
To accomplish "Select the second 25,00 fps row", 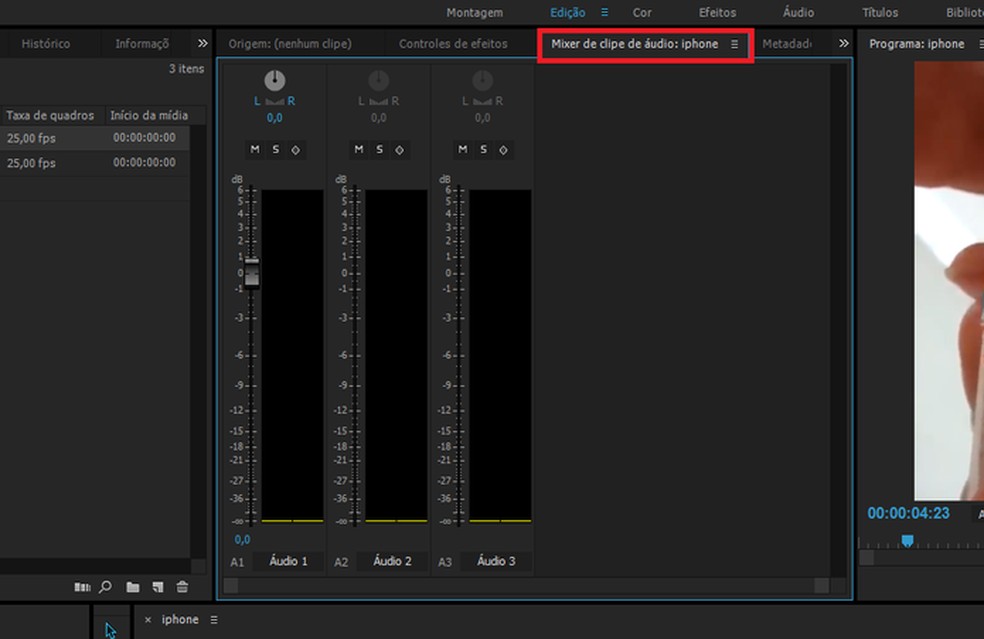I will tap(94, 163).
